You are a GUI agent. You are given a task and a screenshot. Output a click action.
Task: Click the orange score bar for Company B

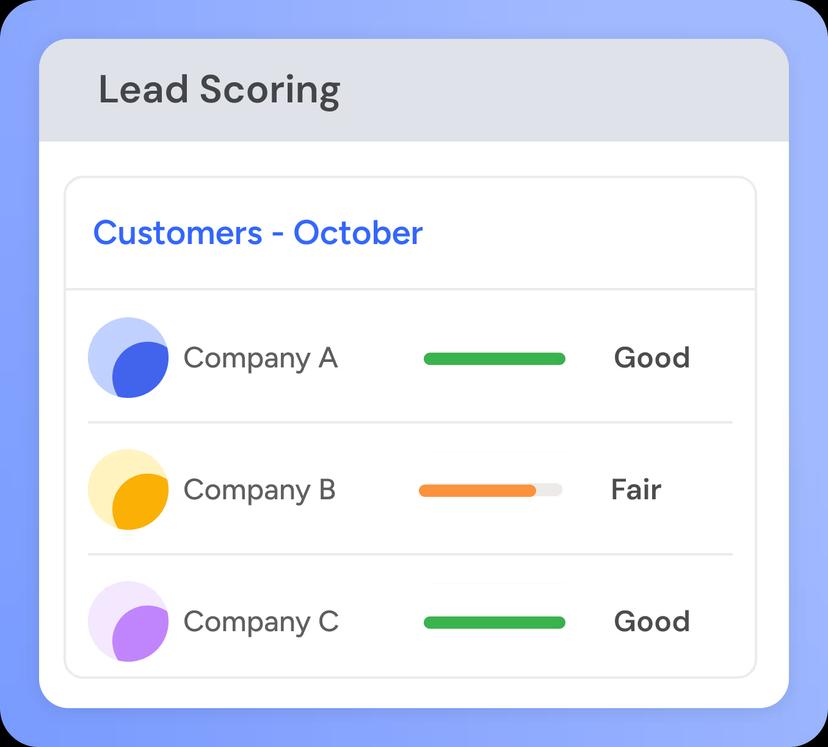click(477, 490)
